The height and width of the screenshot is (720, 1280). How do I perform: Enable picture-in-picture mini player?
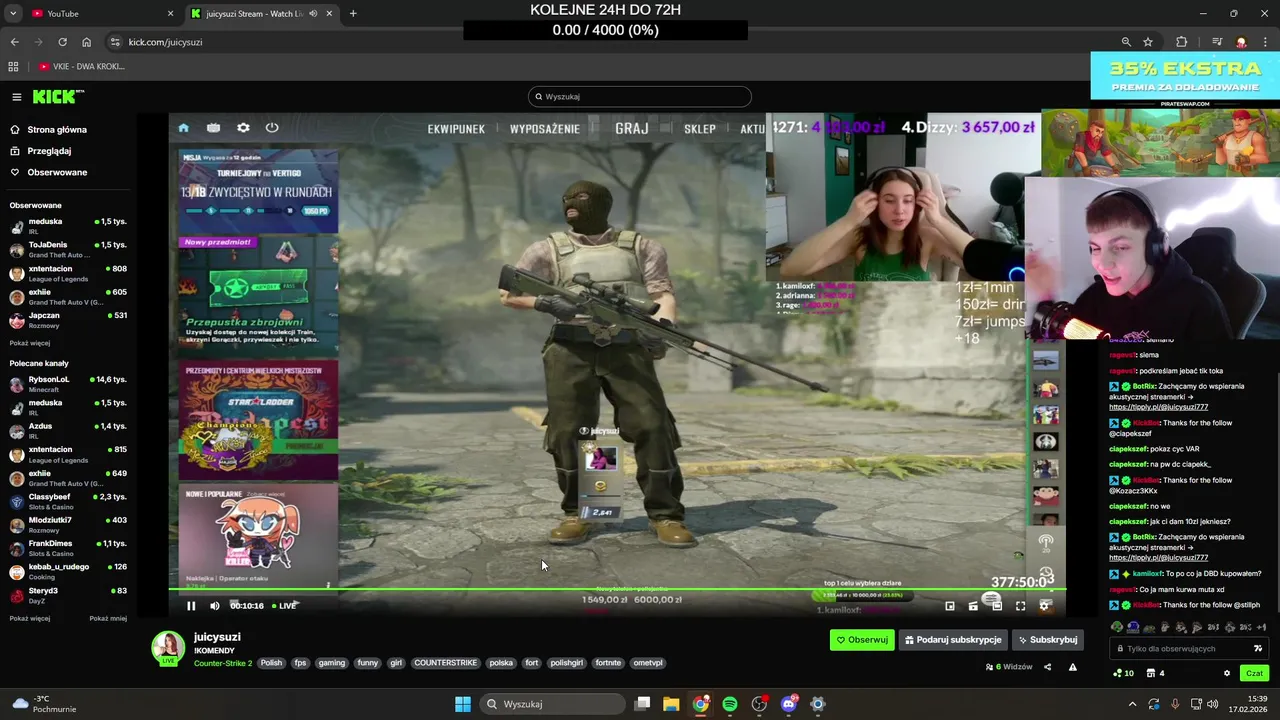pyautogui.click(x=950, y=606)
